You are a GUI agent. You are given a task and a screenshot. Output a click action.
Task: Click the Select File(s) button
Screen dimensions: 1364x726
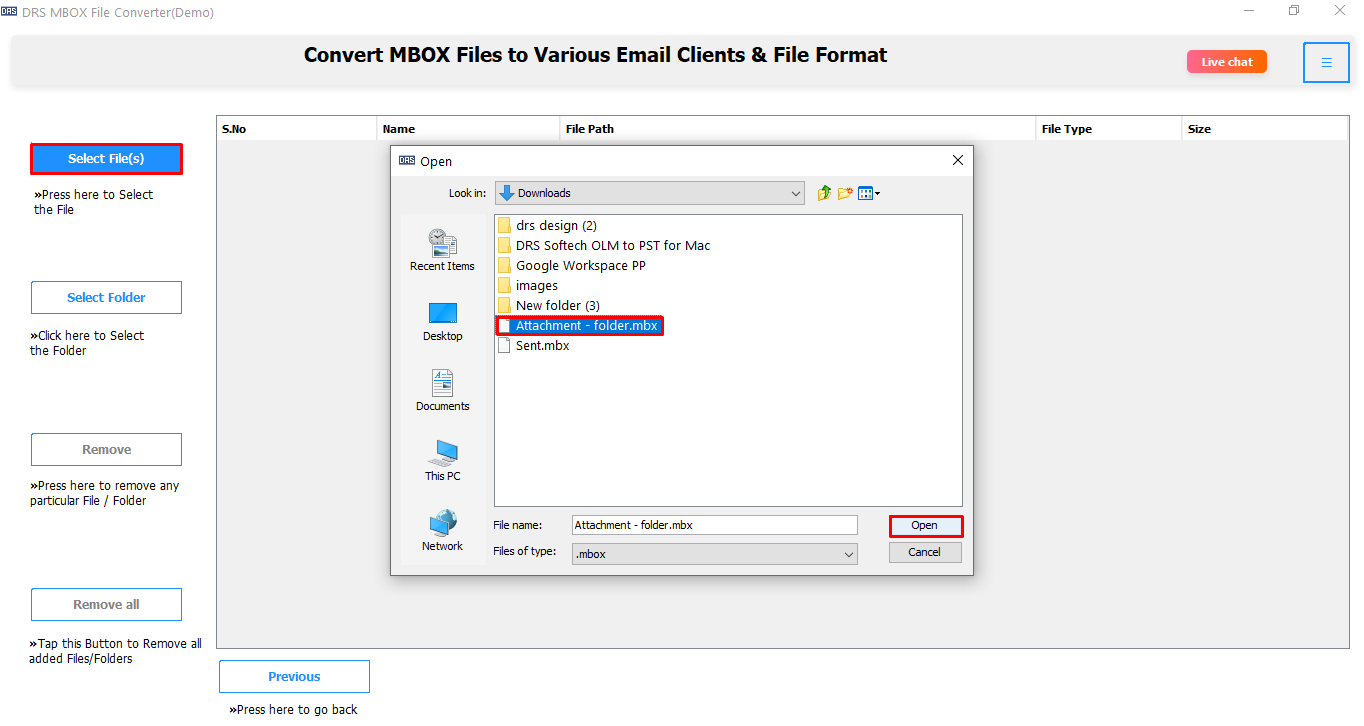[106, 159]
